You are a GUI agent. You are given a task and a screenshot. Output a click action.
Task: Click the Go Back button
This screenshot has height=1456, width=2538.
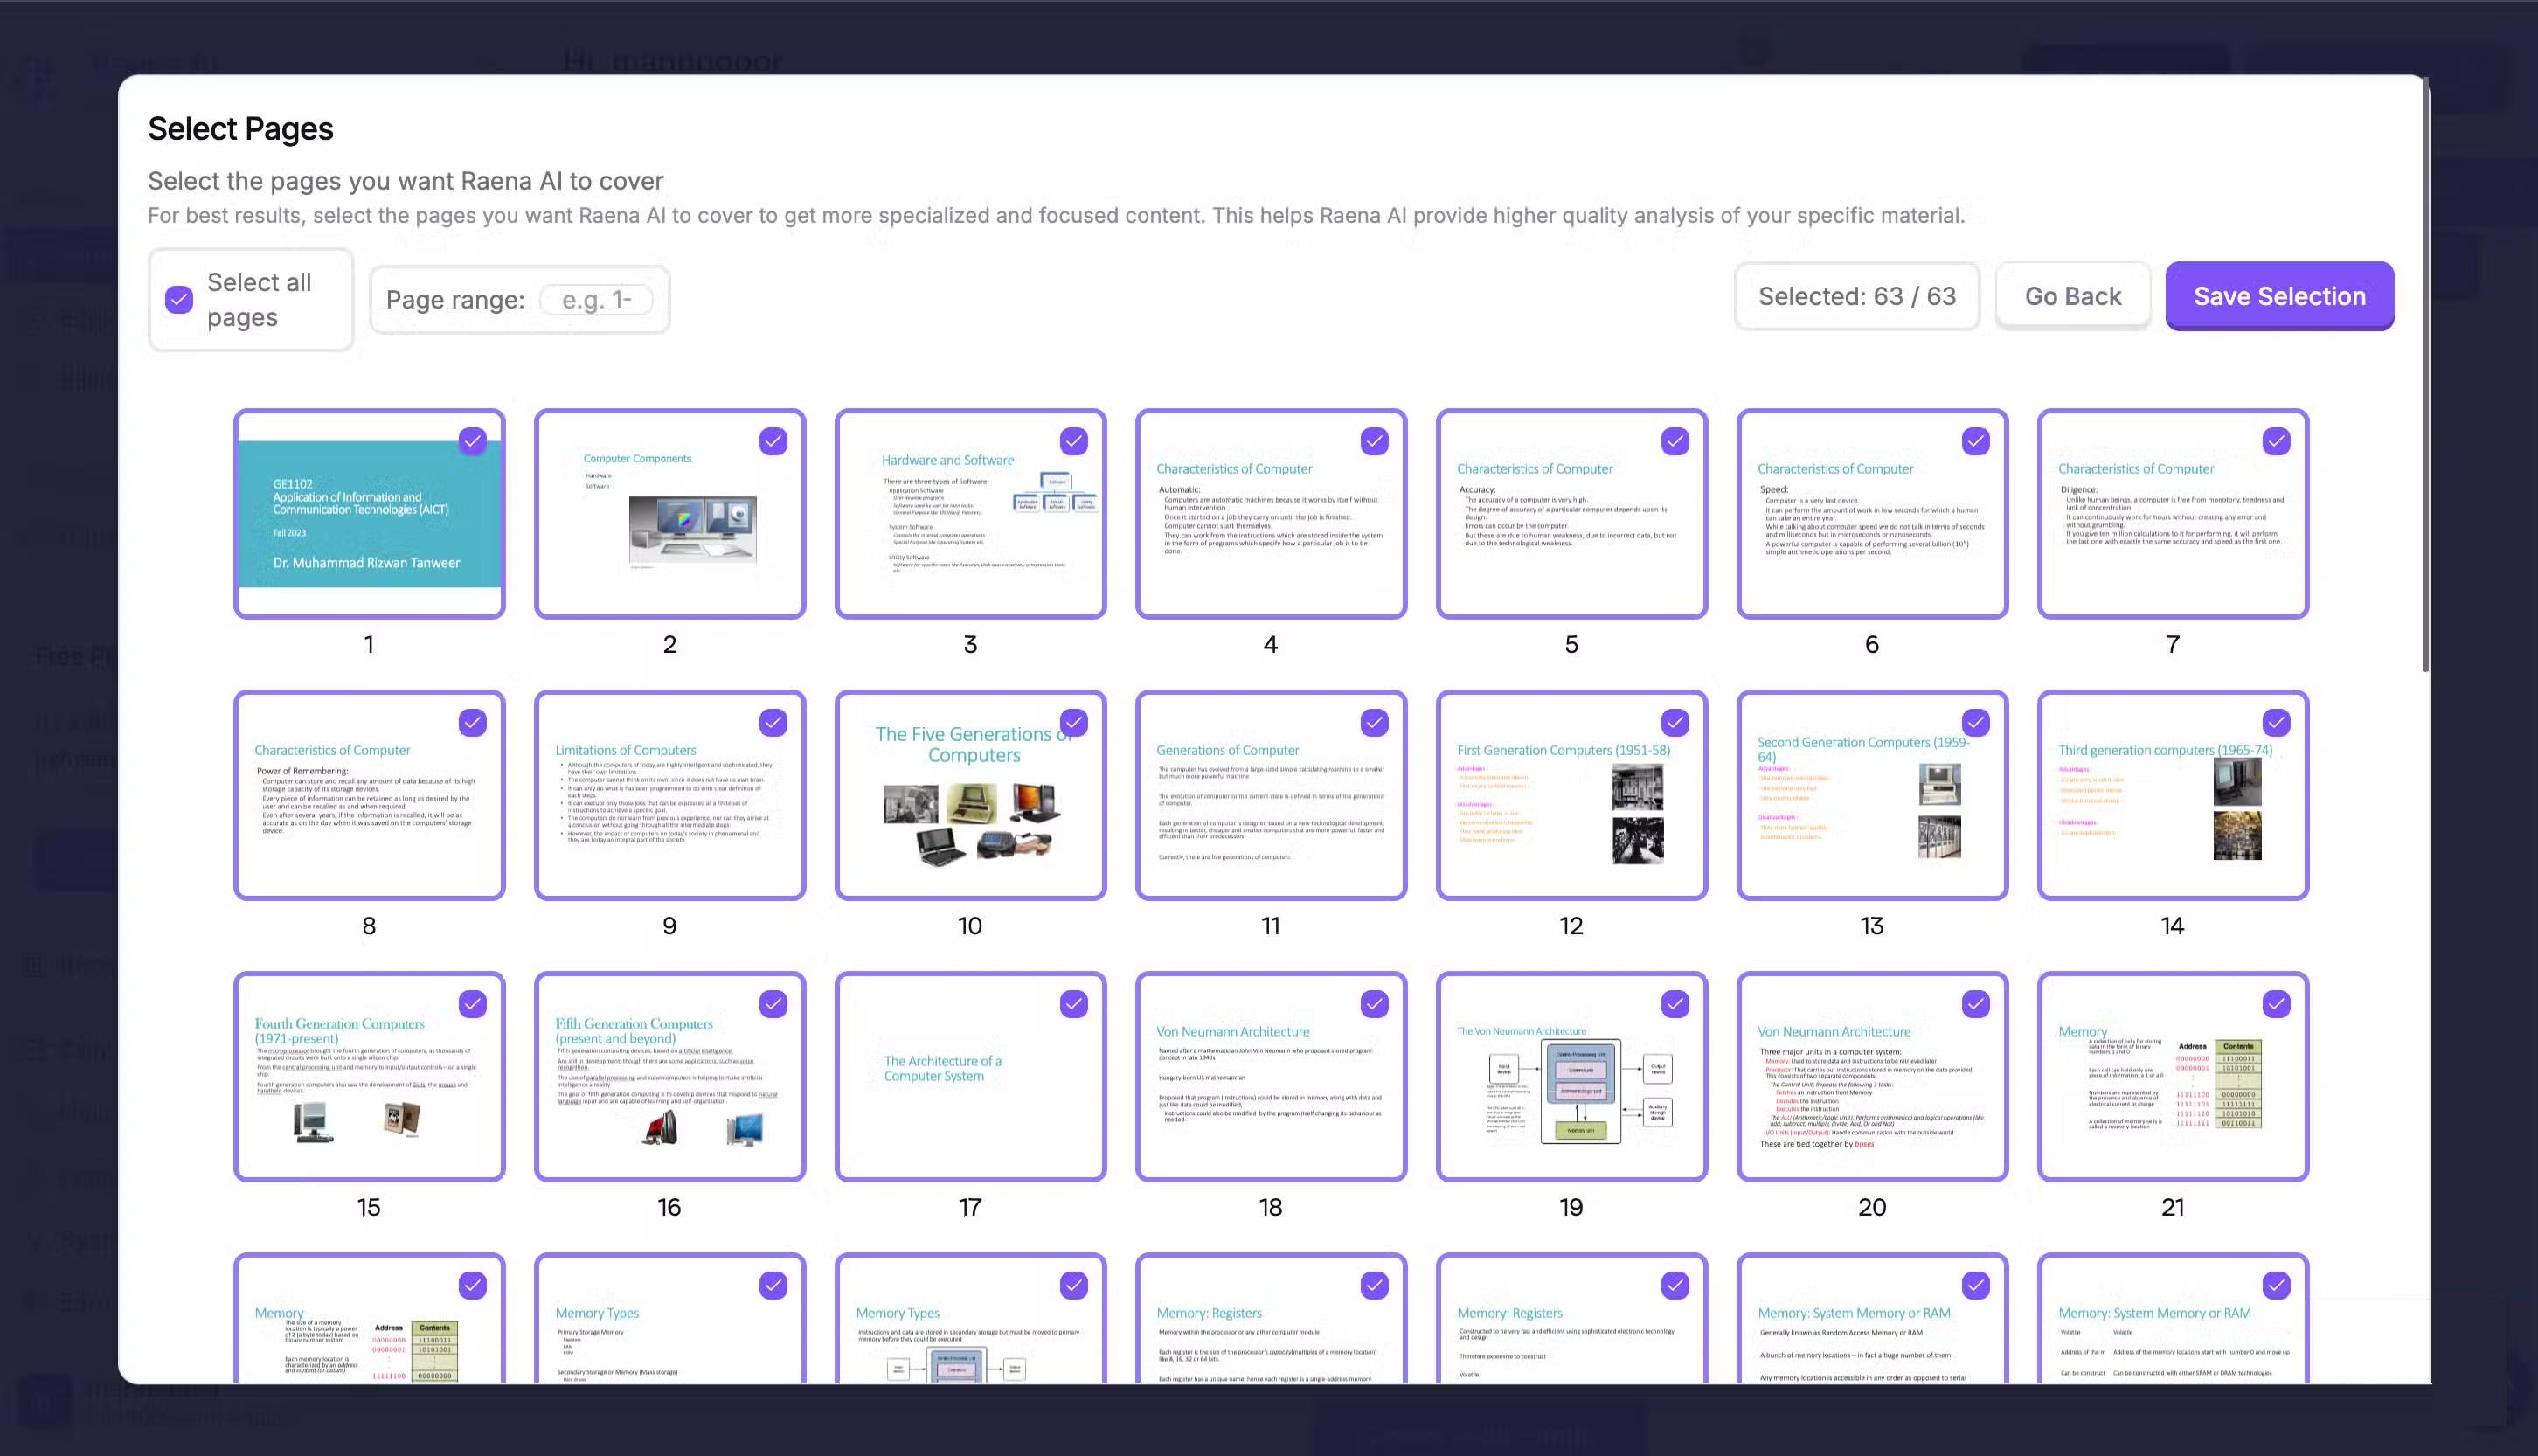point(2072,296)
